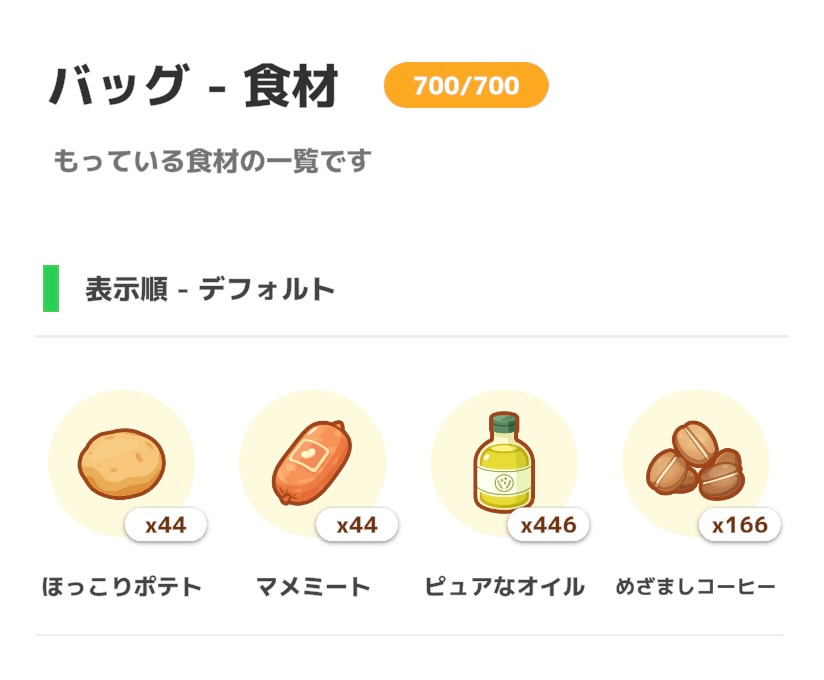Image resolution: width=824 pixels, height=680 pixels.
Task: Click the x166 coffee quantity badge
Action: pyautogui.click(x=740, y=524)
